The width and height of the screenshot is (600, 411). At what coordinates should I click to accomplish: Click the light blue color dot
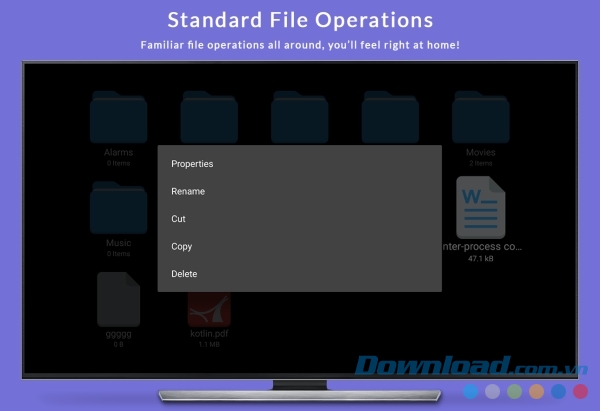(x=470, y=391)
